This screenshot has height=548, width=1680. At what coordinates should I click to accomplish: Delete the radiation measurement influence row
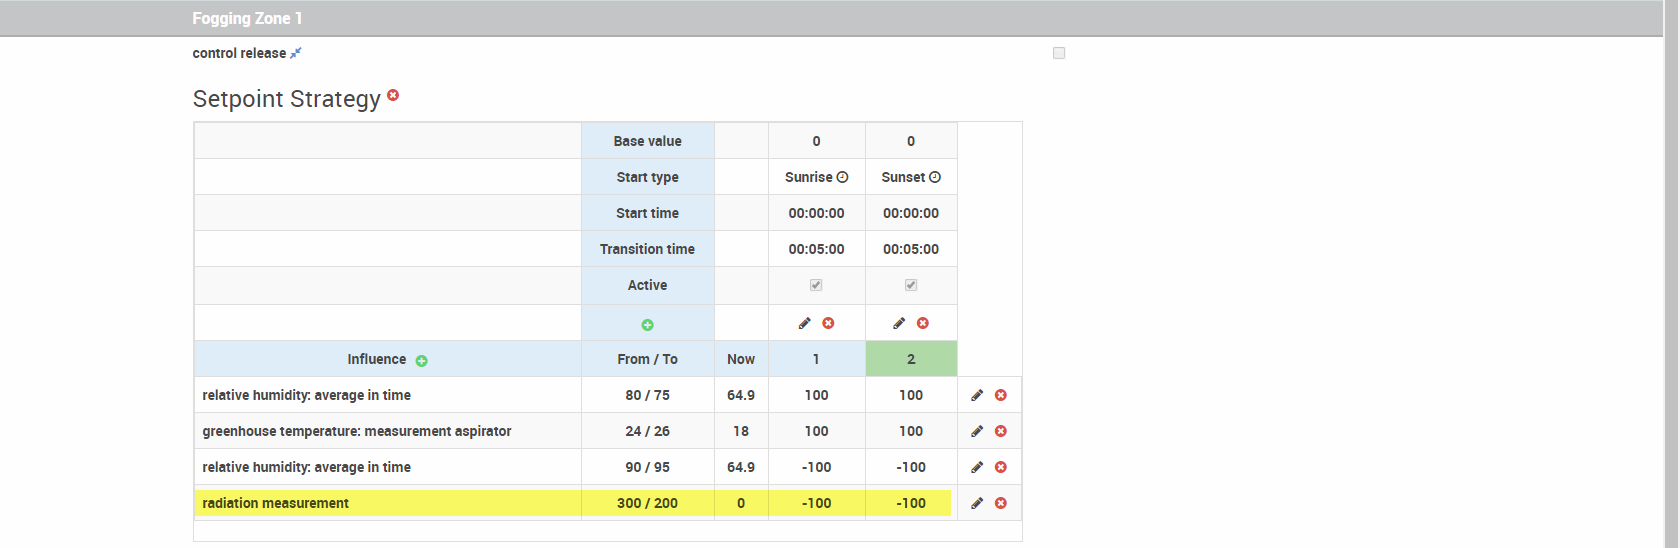[1001, 503]
